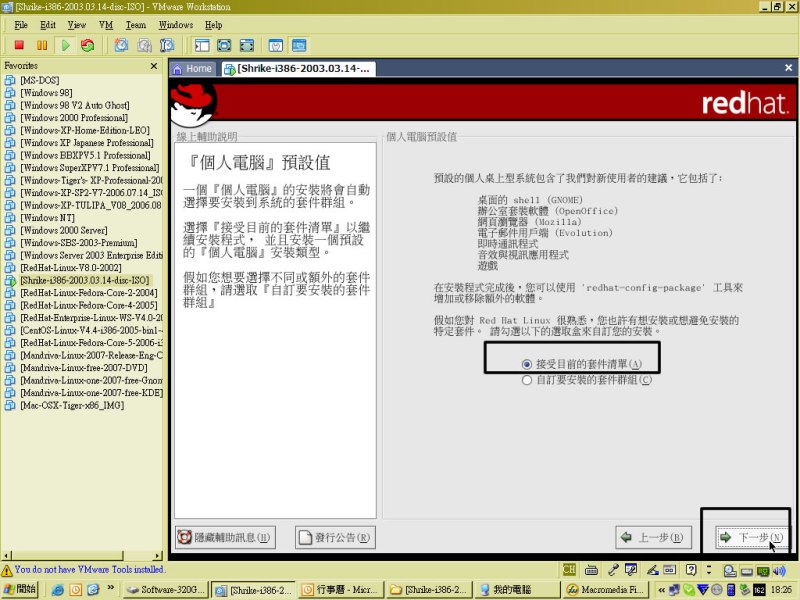Click the Internet Explorer quick launch icon

pos(58,590)
